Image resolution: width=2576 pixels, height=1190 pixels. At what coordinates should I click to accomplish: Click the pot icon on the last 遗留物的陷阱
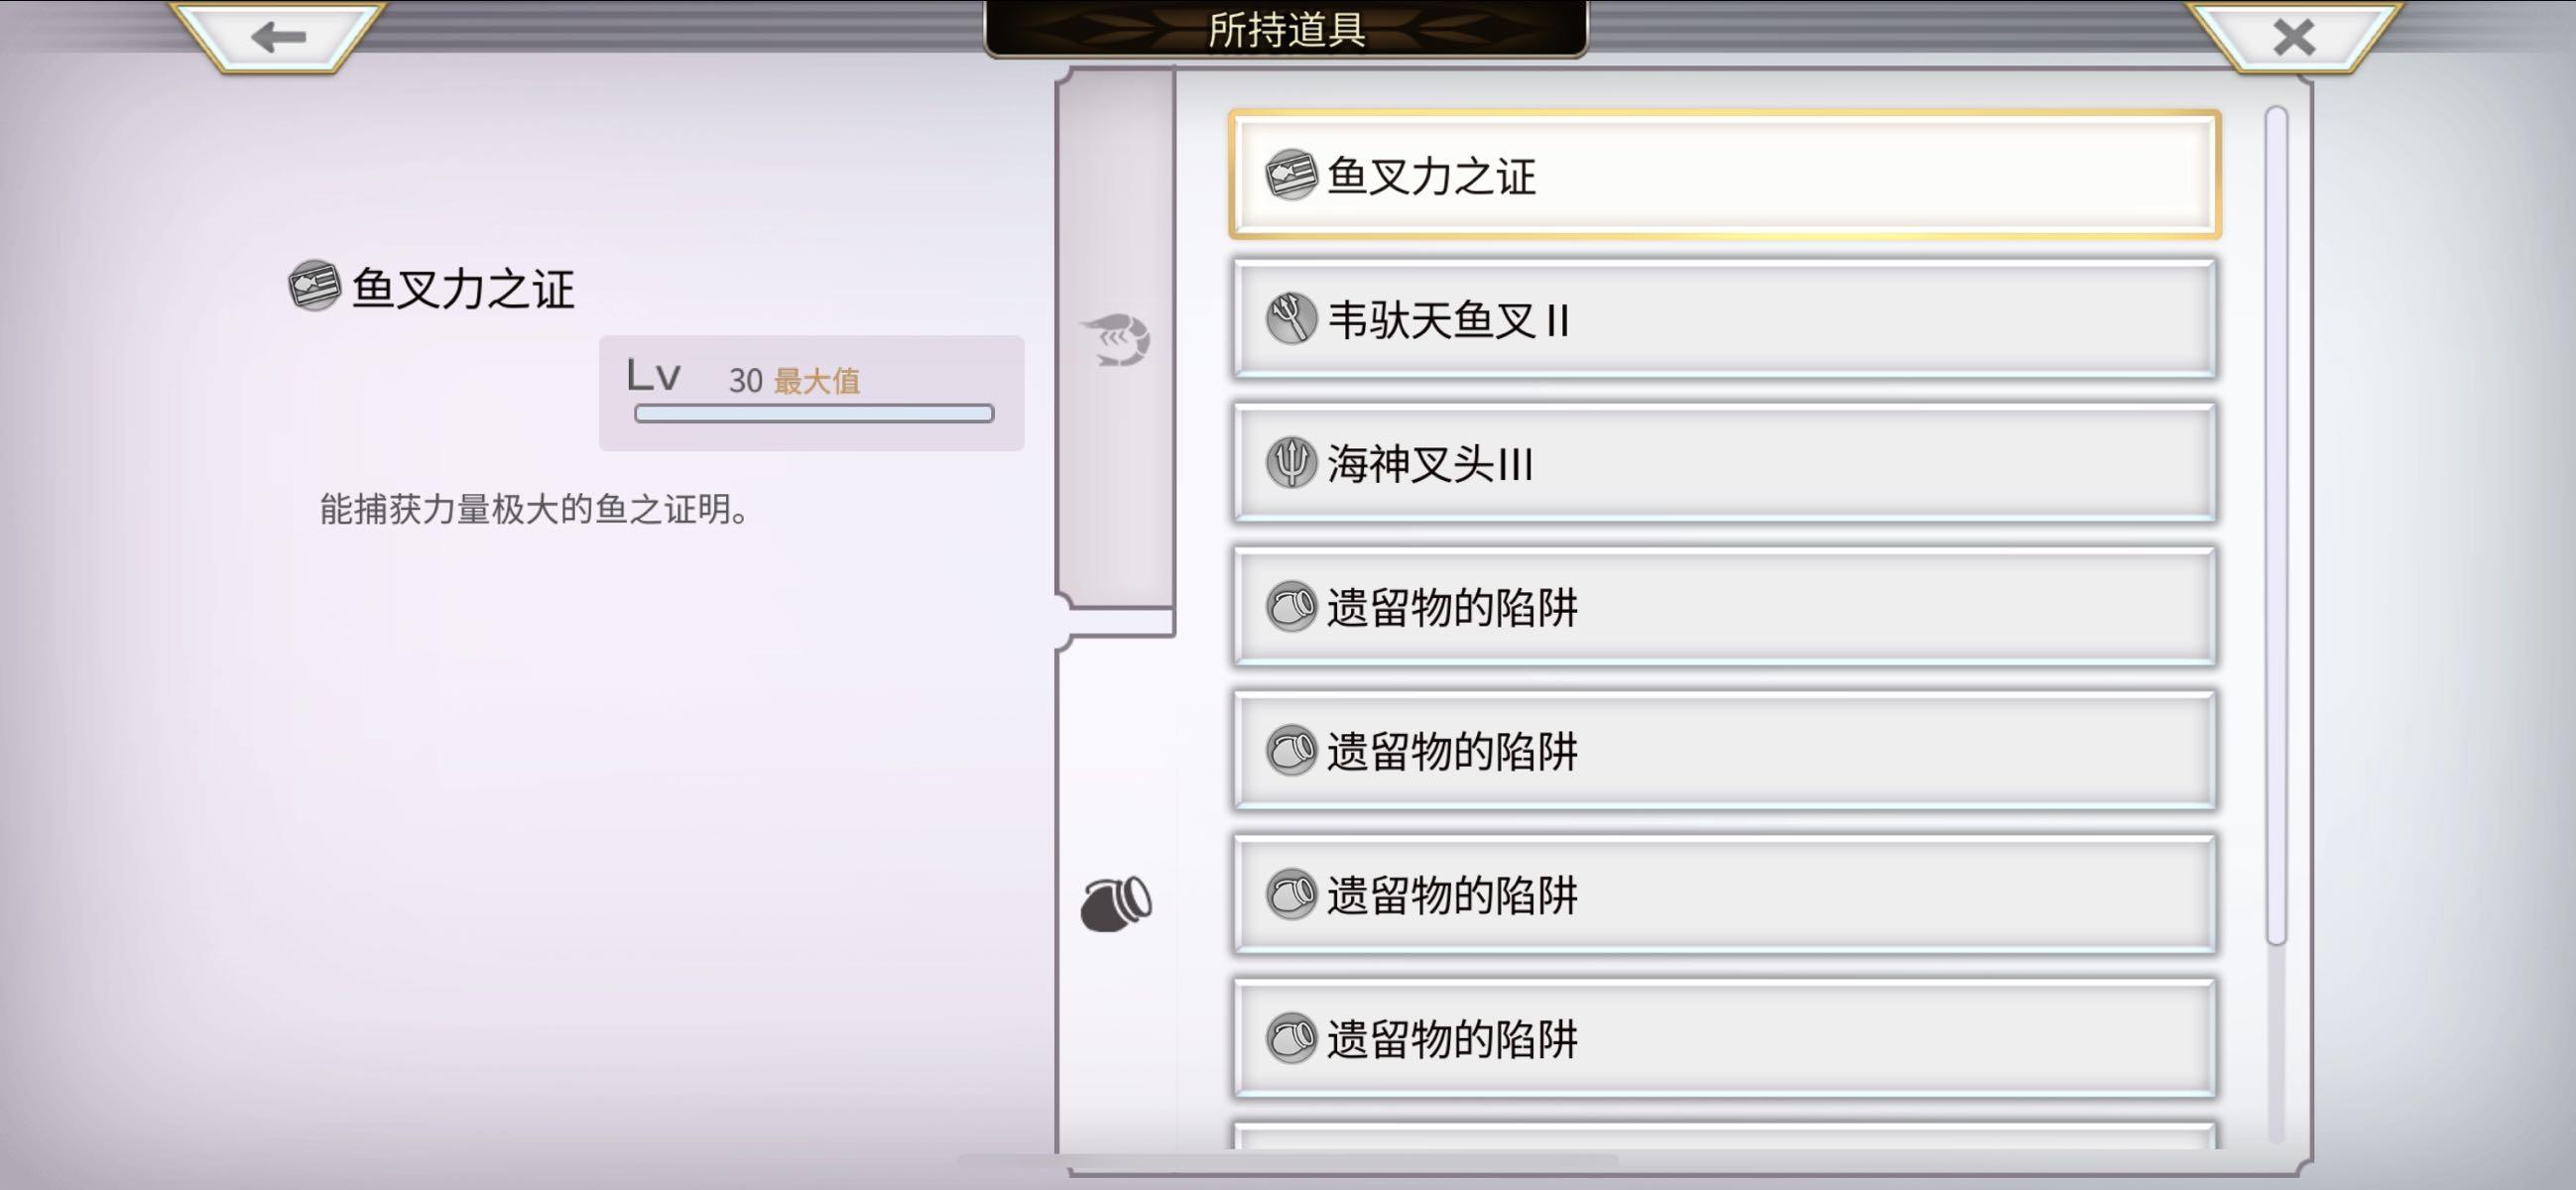1290,1038
